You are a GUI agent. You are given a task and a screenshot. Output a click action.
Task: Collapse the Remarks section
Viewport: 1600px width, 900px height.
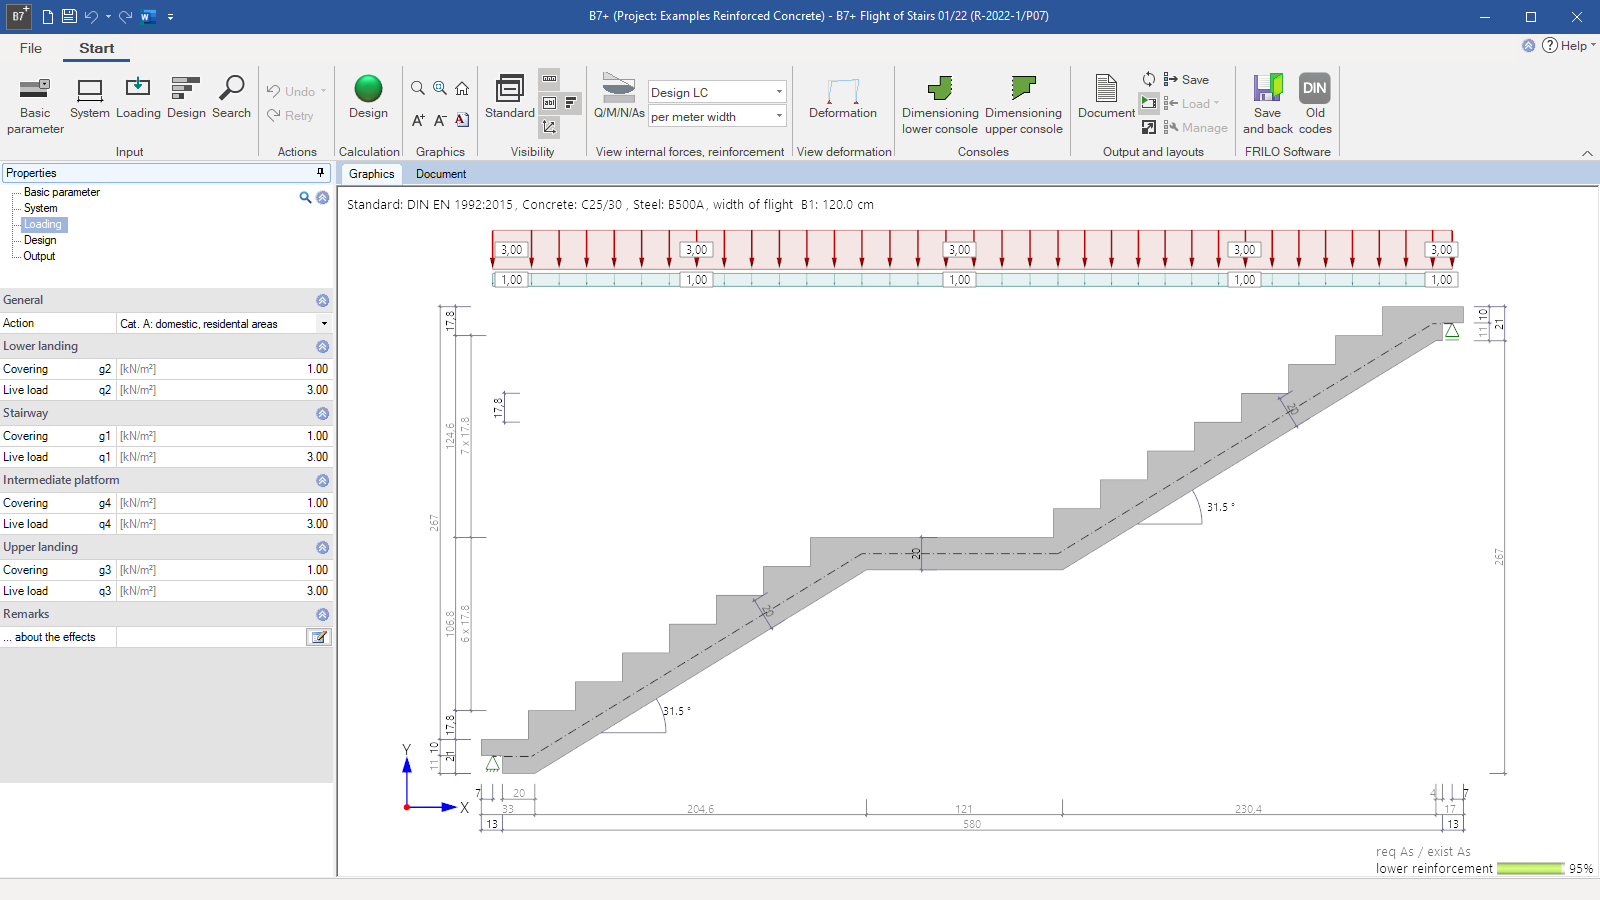[x=322, y=614]
